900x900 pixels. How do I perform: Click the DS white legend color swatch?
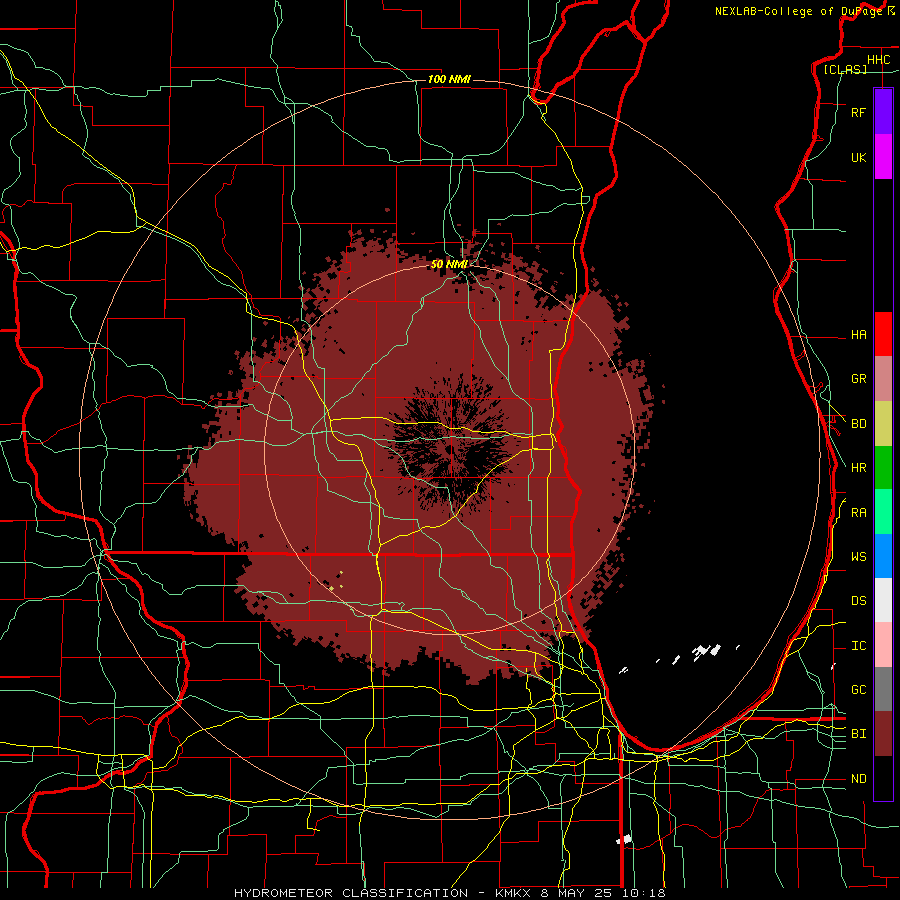[x=883, y=600]
